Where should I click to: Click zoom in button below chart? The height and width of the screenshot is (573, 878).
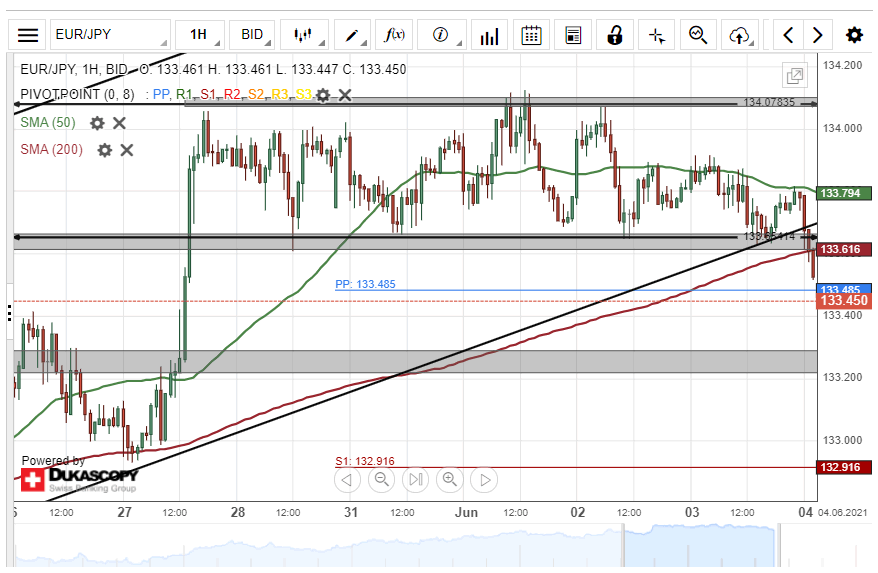click(450, 480)
